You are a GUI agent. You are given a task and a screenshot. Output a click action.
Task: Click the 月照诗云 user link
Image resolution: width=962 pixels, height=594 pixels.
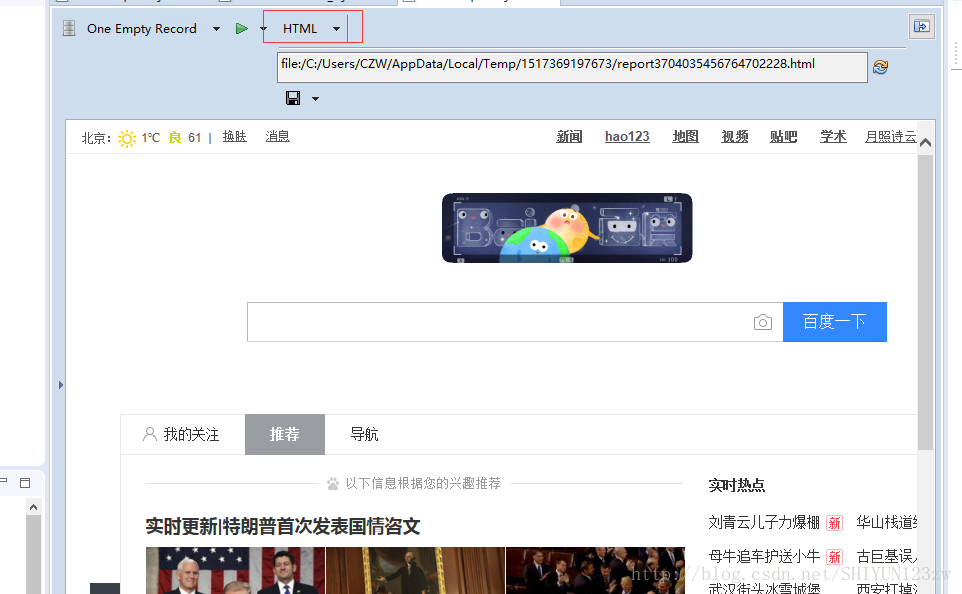point(890,137)
